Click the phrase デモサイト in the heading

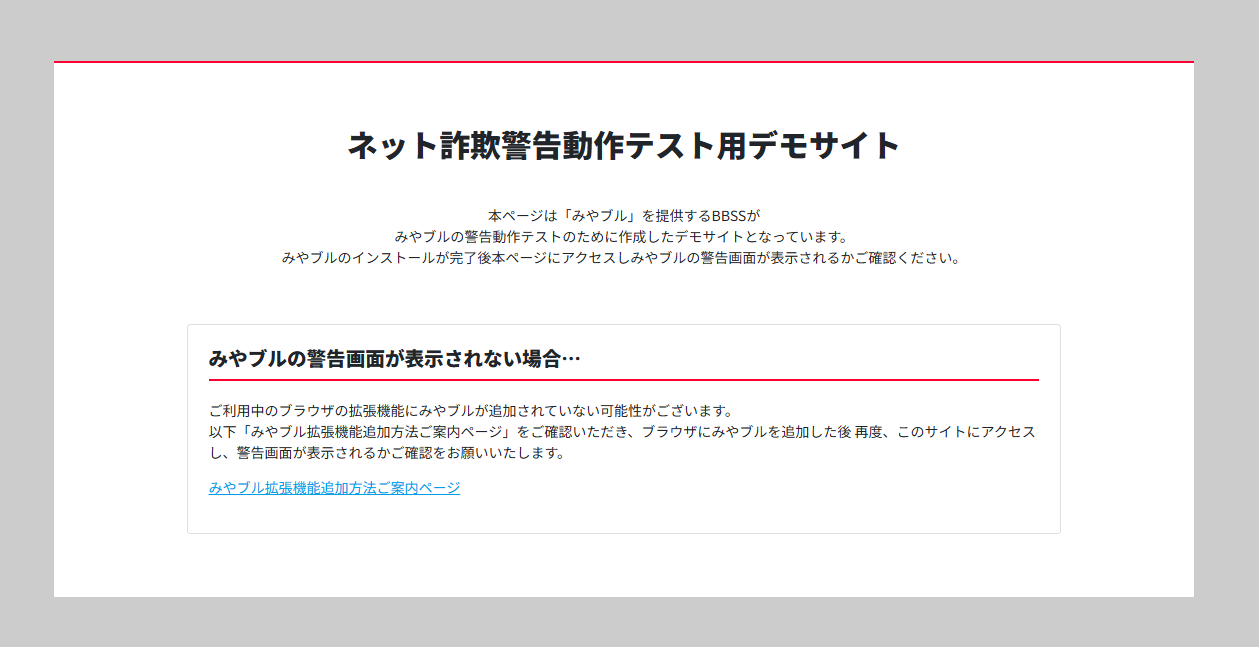point(822,145)
